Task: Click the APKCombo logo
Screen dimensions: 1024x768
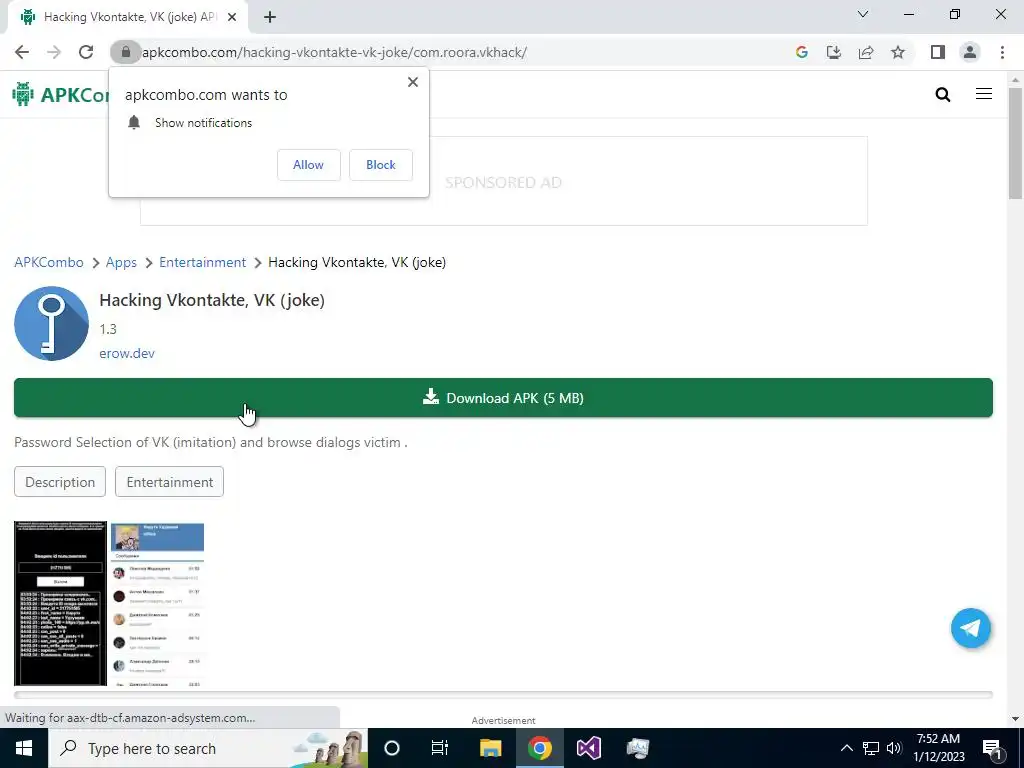Action: (60, 95)
